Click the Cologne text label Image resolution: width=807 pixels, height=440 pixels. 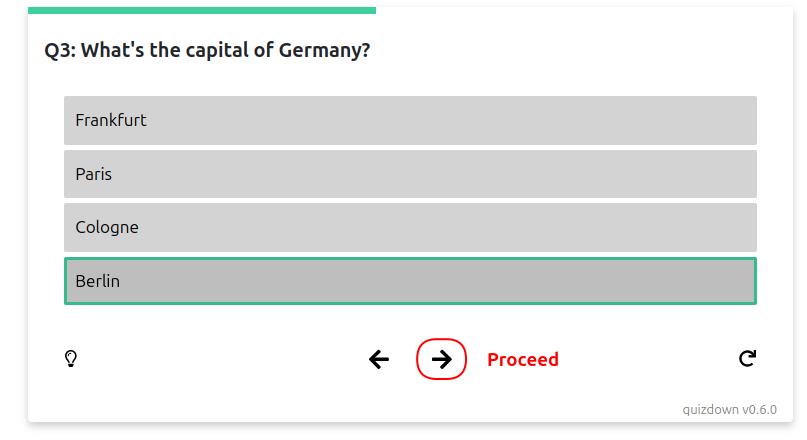tap(107, 227)
